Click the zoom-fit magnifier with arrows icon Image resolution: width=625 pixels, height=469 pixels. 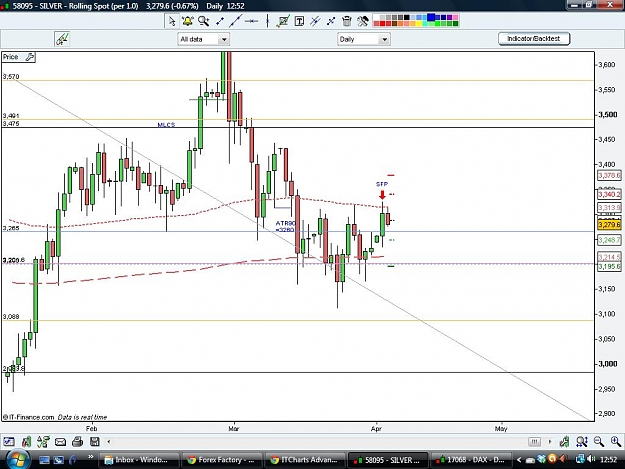tap(582, 442)
